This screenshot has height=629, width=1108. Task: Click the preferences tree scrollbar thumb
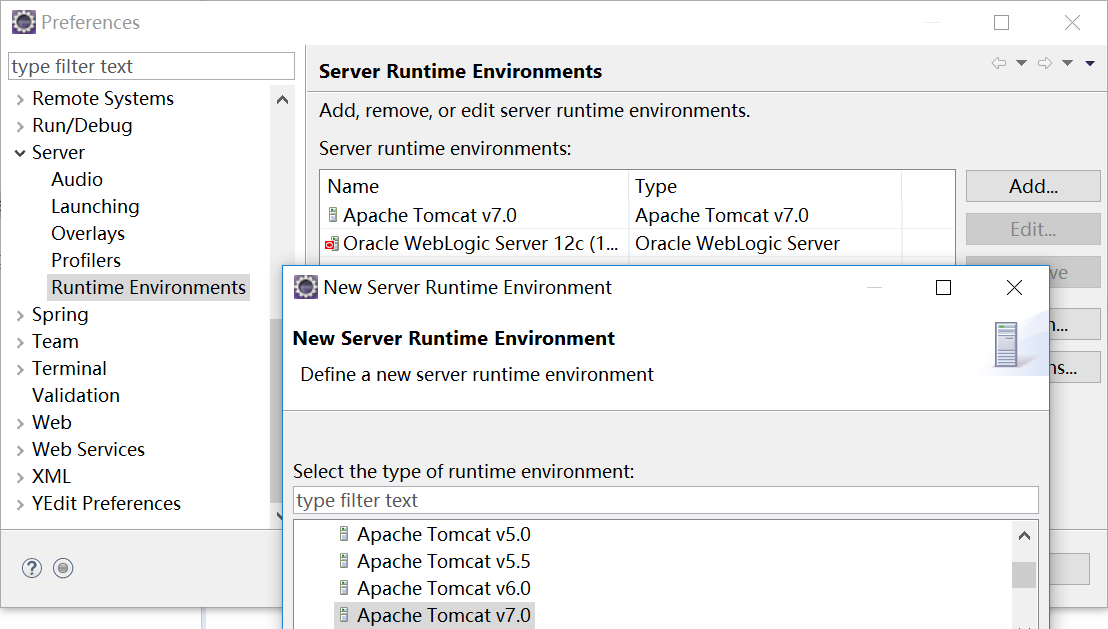click(x=275, y=410)
